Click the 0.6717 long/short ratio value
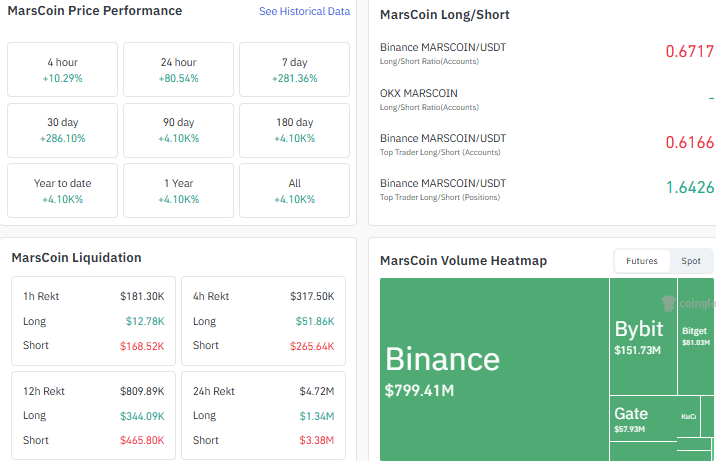This screenshot has height=461, width=716. click(x=689, y=52)
